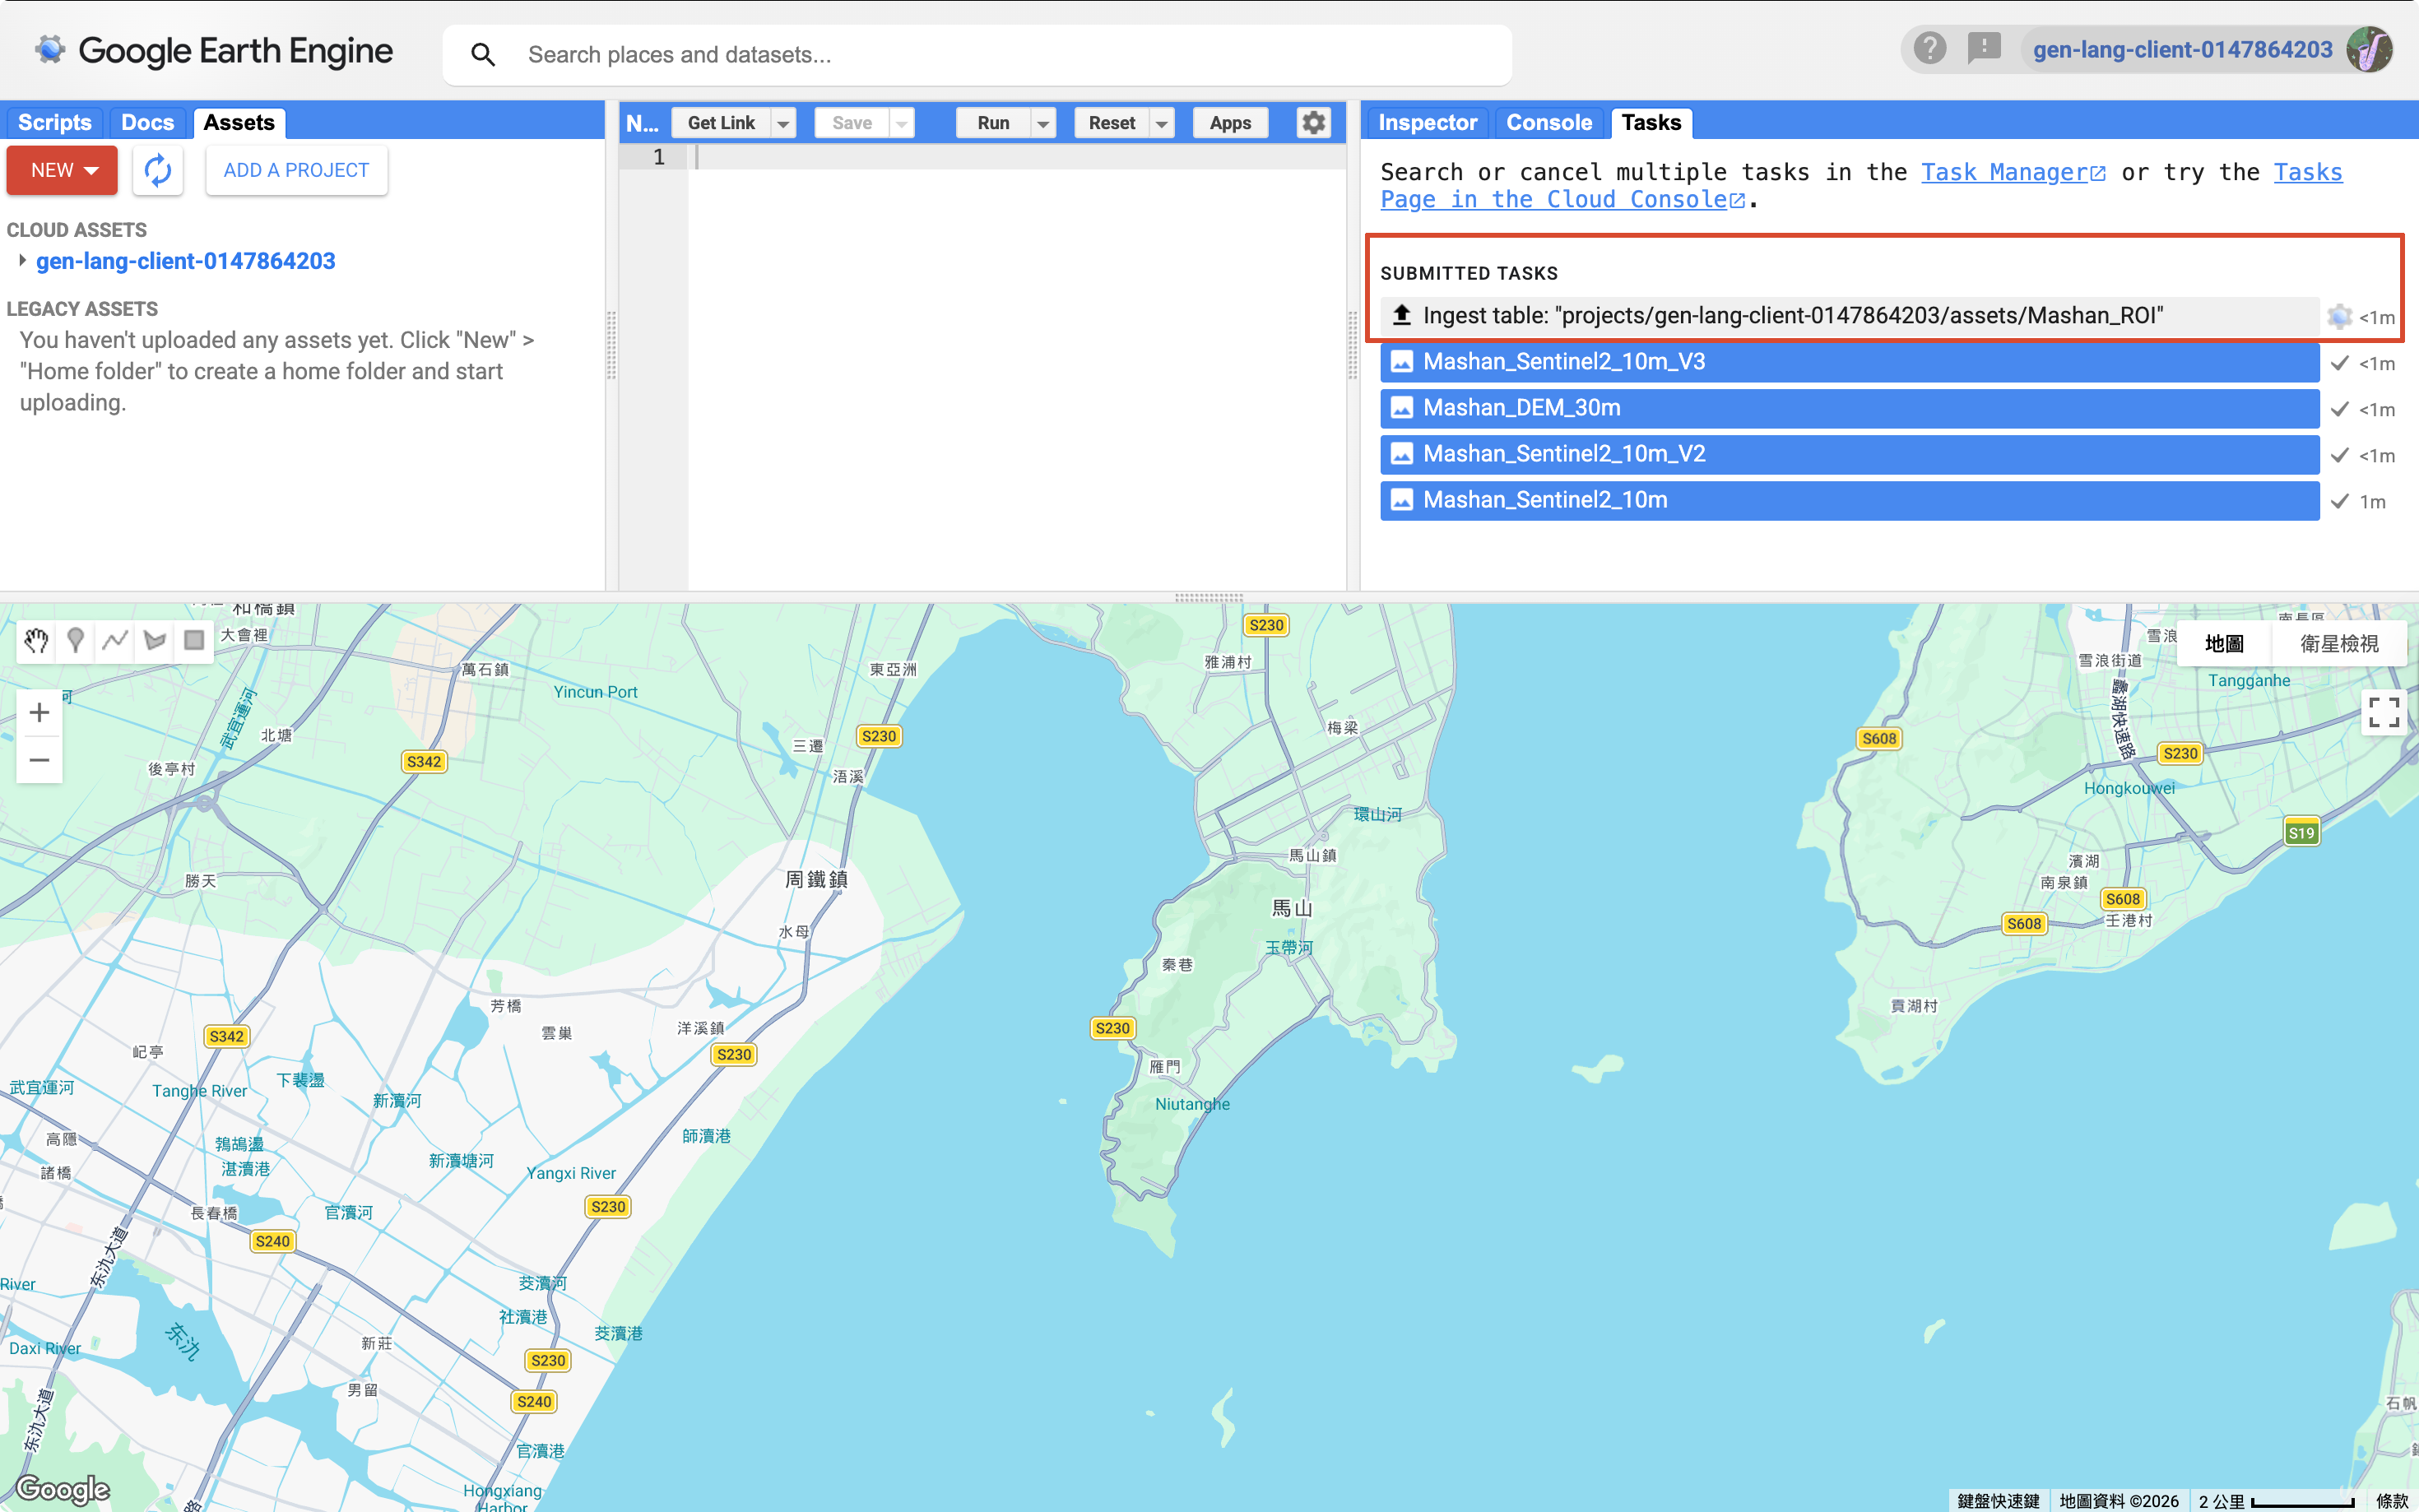The image size is (2419, 1512).
Task: Open the Get Link dropdown arrow
Action: pos(783,123)
